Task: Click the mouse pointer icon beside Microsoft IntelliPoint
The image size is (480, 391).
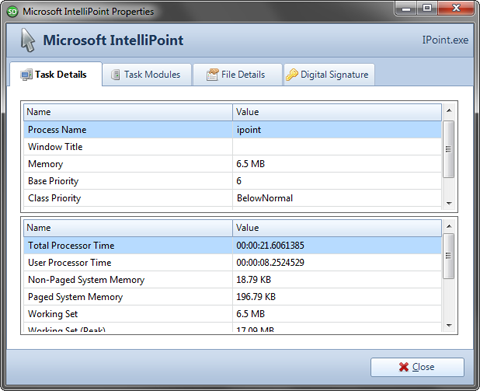Action: coord(28,40)
